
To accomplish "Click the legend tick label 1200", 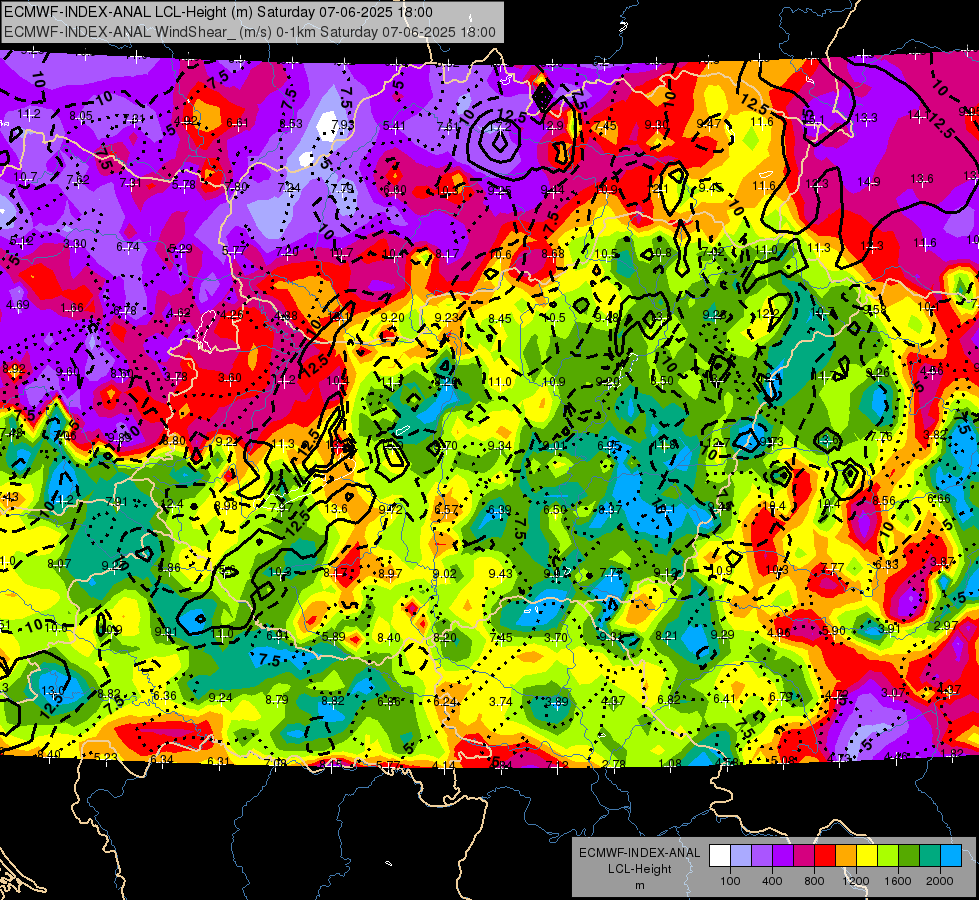I will pyautogui.click(x=856, y=881).
